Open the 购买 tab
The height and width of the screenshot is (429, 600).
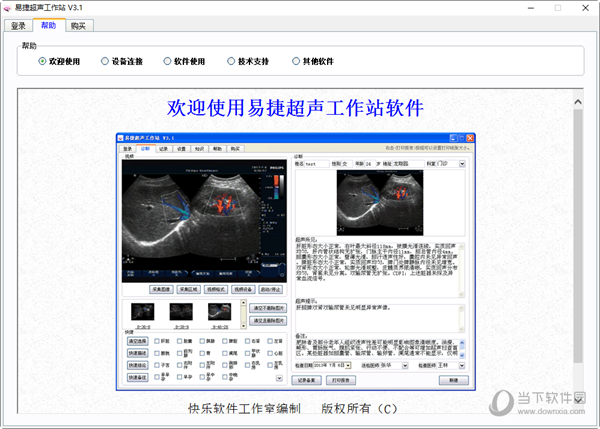[x=78, y=26]
